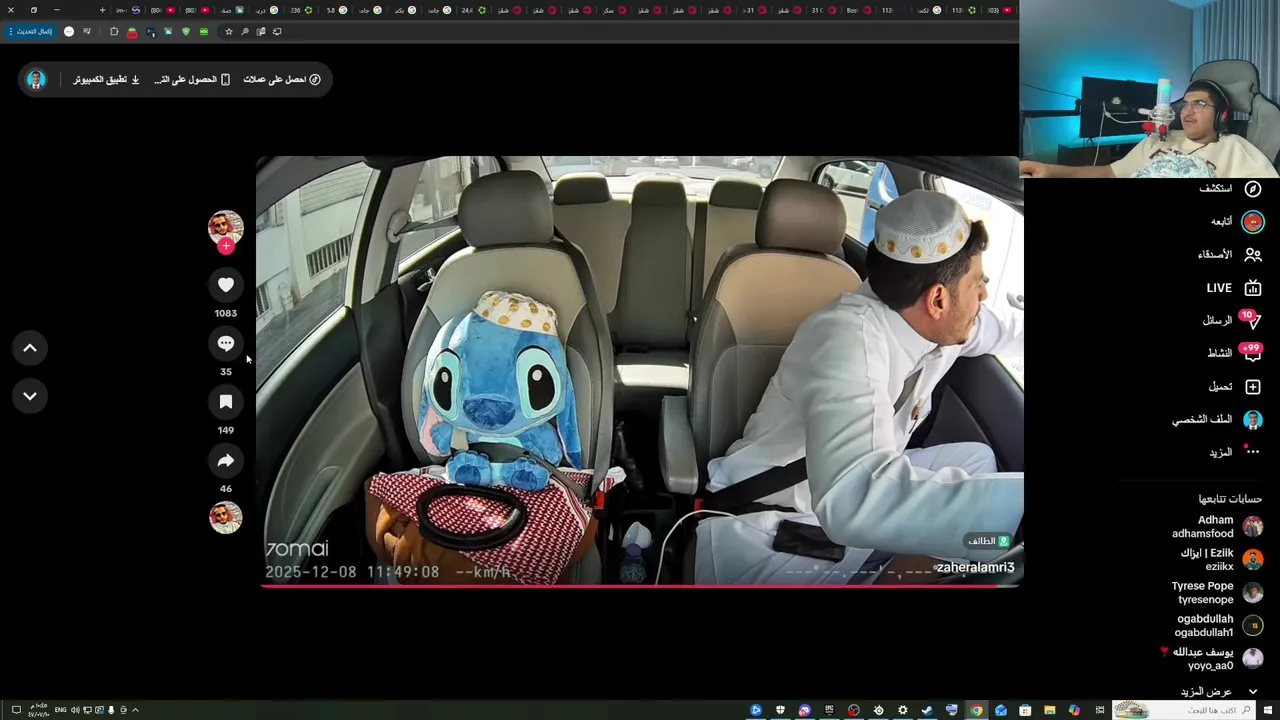Open LIVE section in sidebar
Viewport: 1280px width, 720px height.
point(1233,288)
